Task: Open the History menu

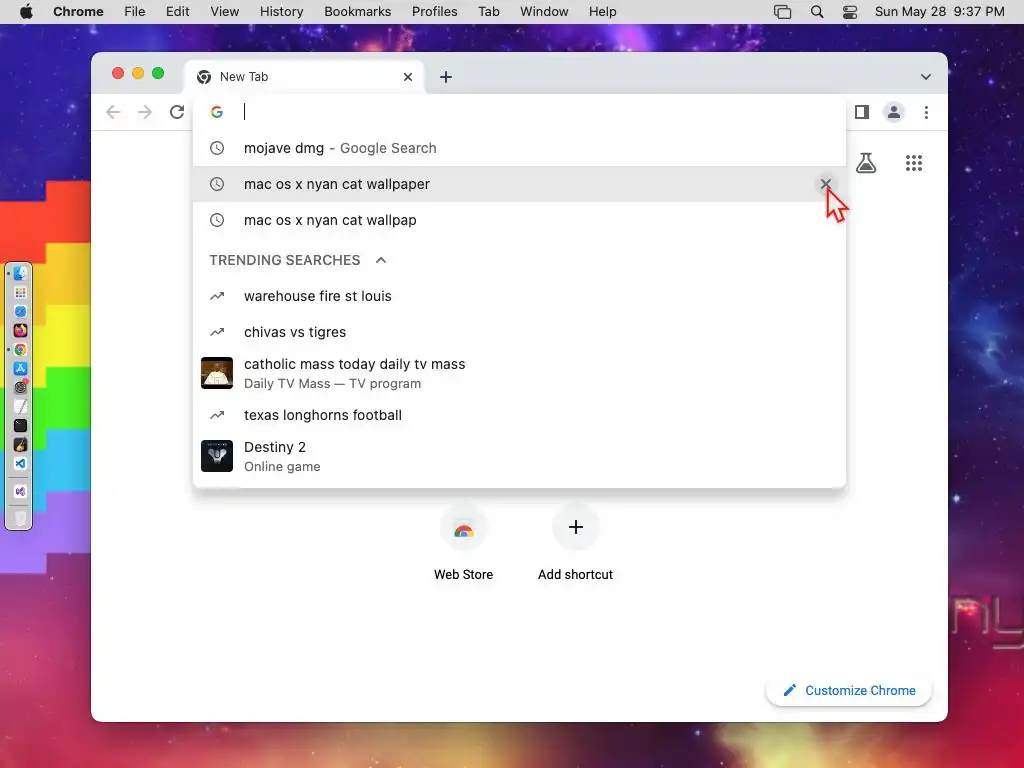Action: [281, 12]
